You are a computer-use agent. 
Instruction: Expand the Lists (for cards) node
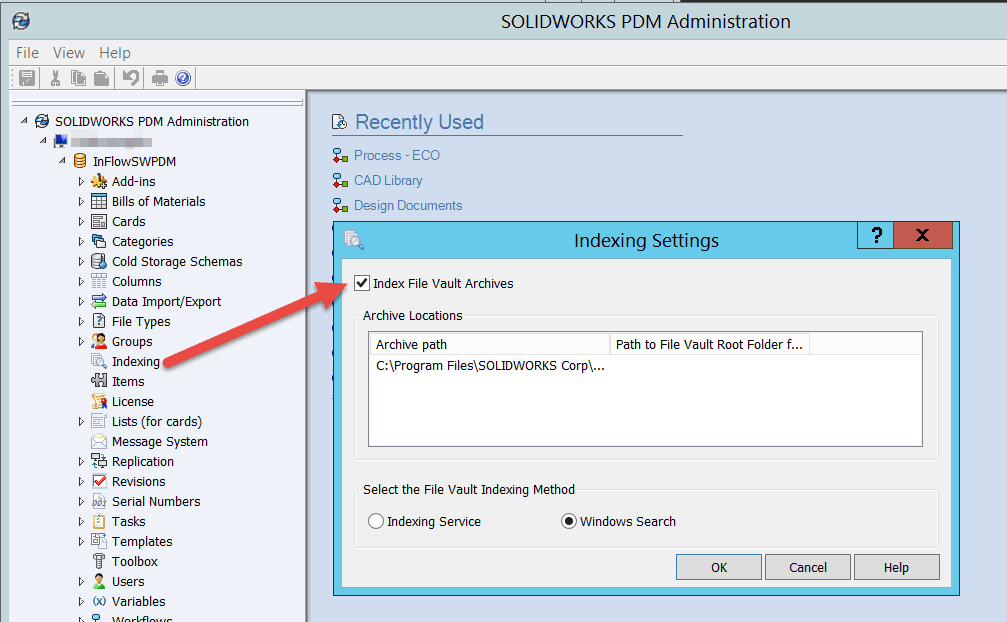tap(81, 421)
